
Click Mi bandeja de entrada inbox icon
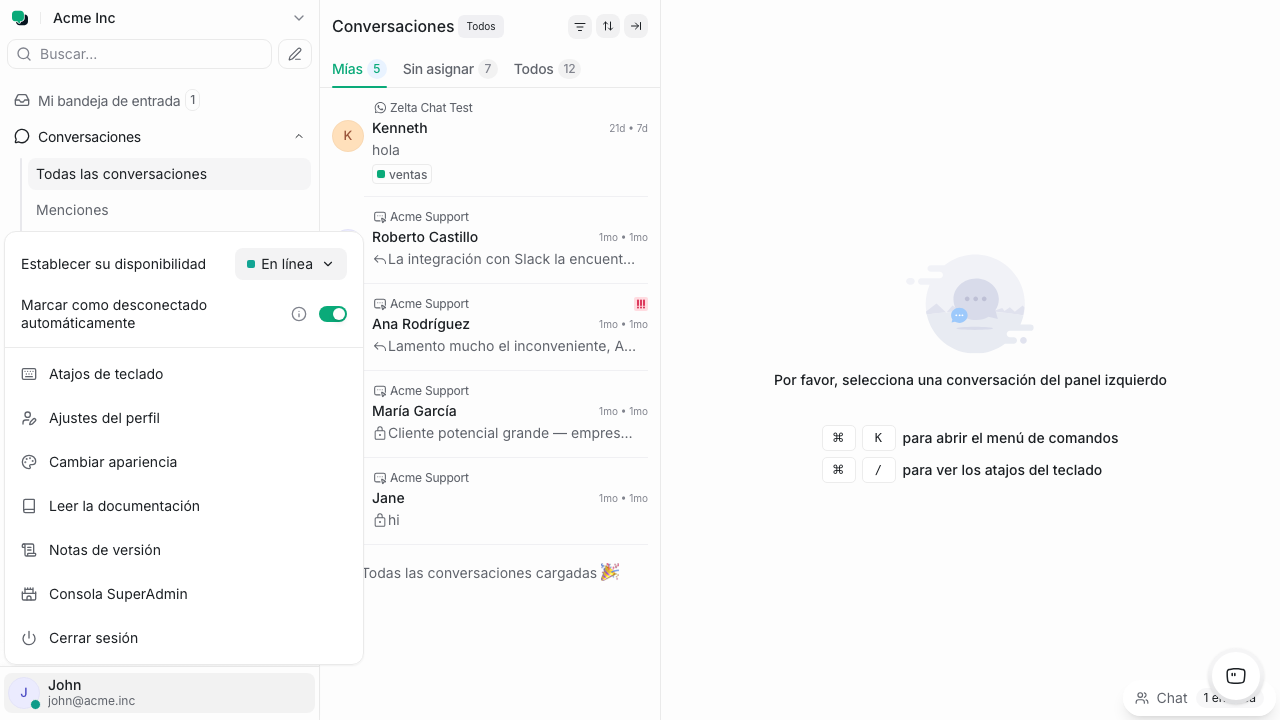click(22, 100)
